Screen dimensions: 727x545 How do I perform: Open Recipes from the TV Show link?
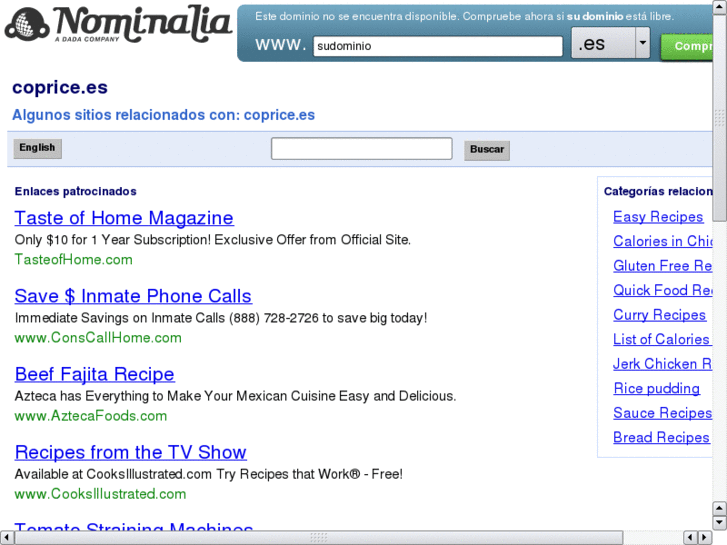point(130,452)
